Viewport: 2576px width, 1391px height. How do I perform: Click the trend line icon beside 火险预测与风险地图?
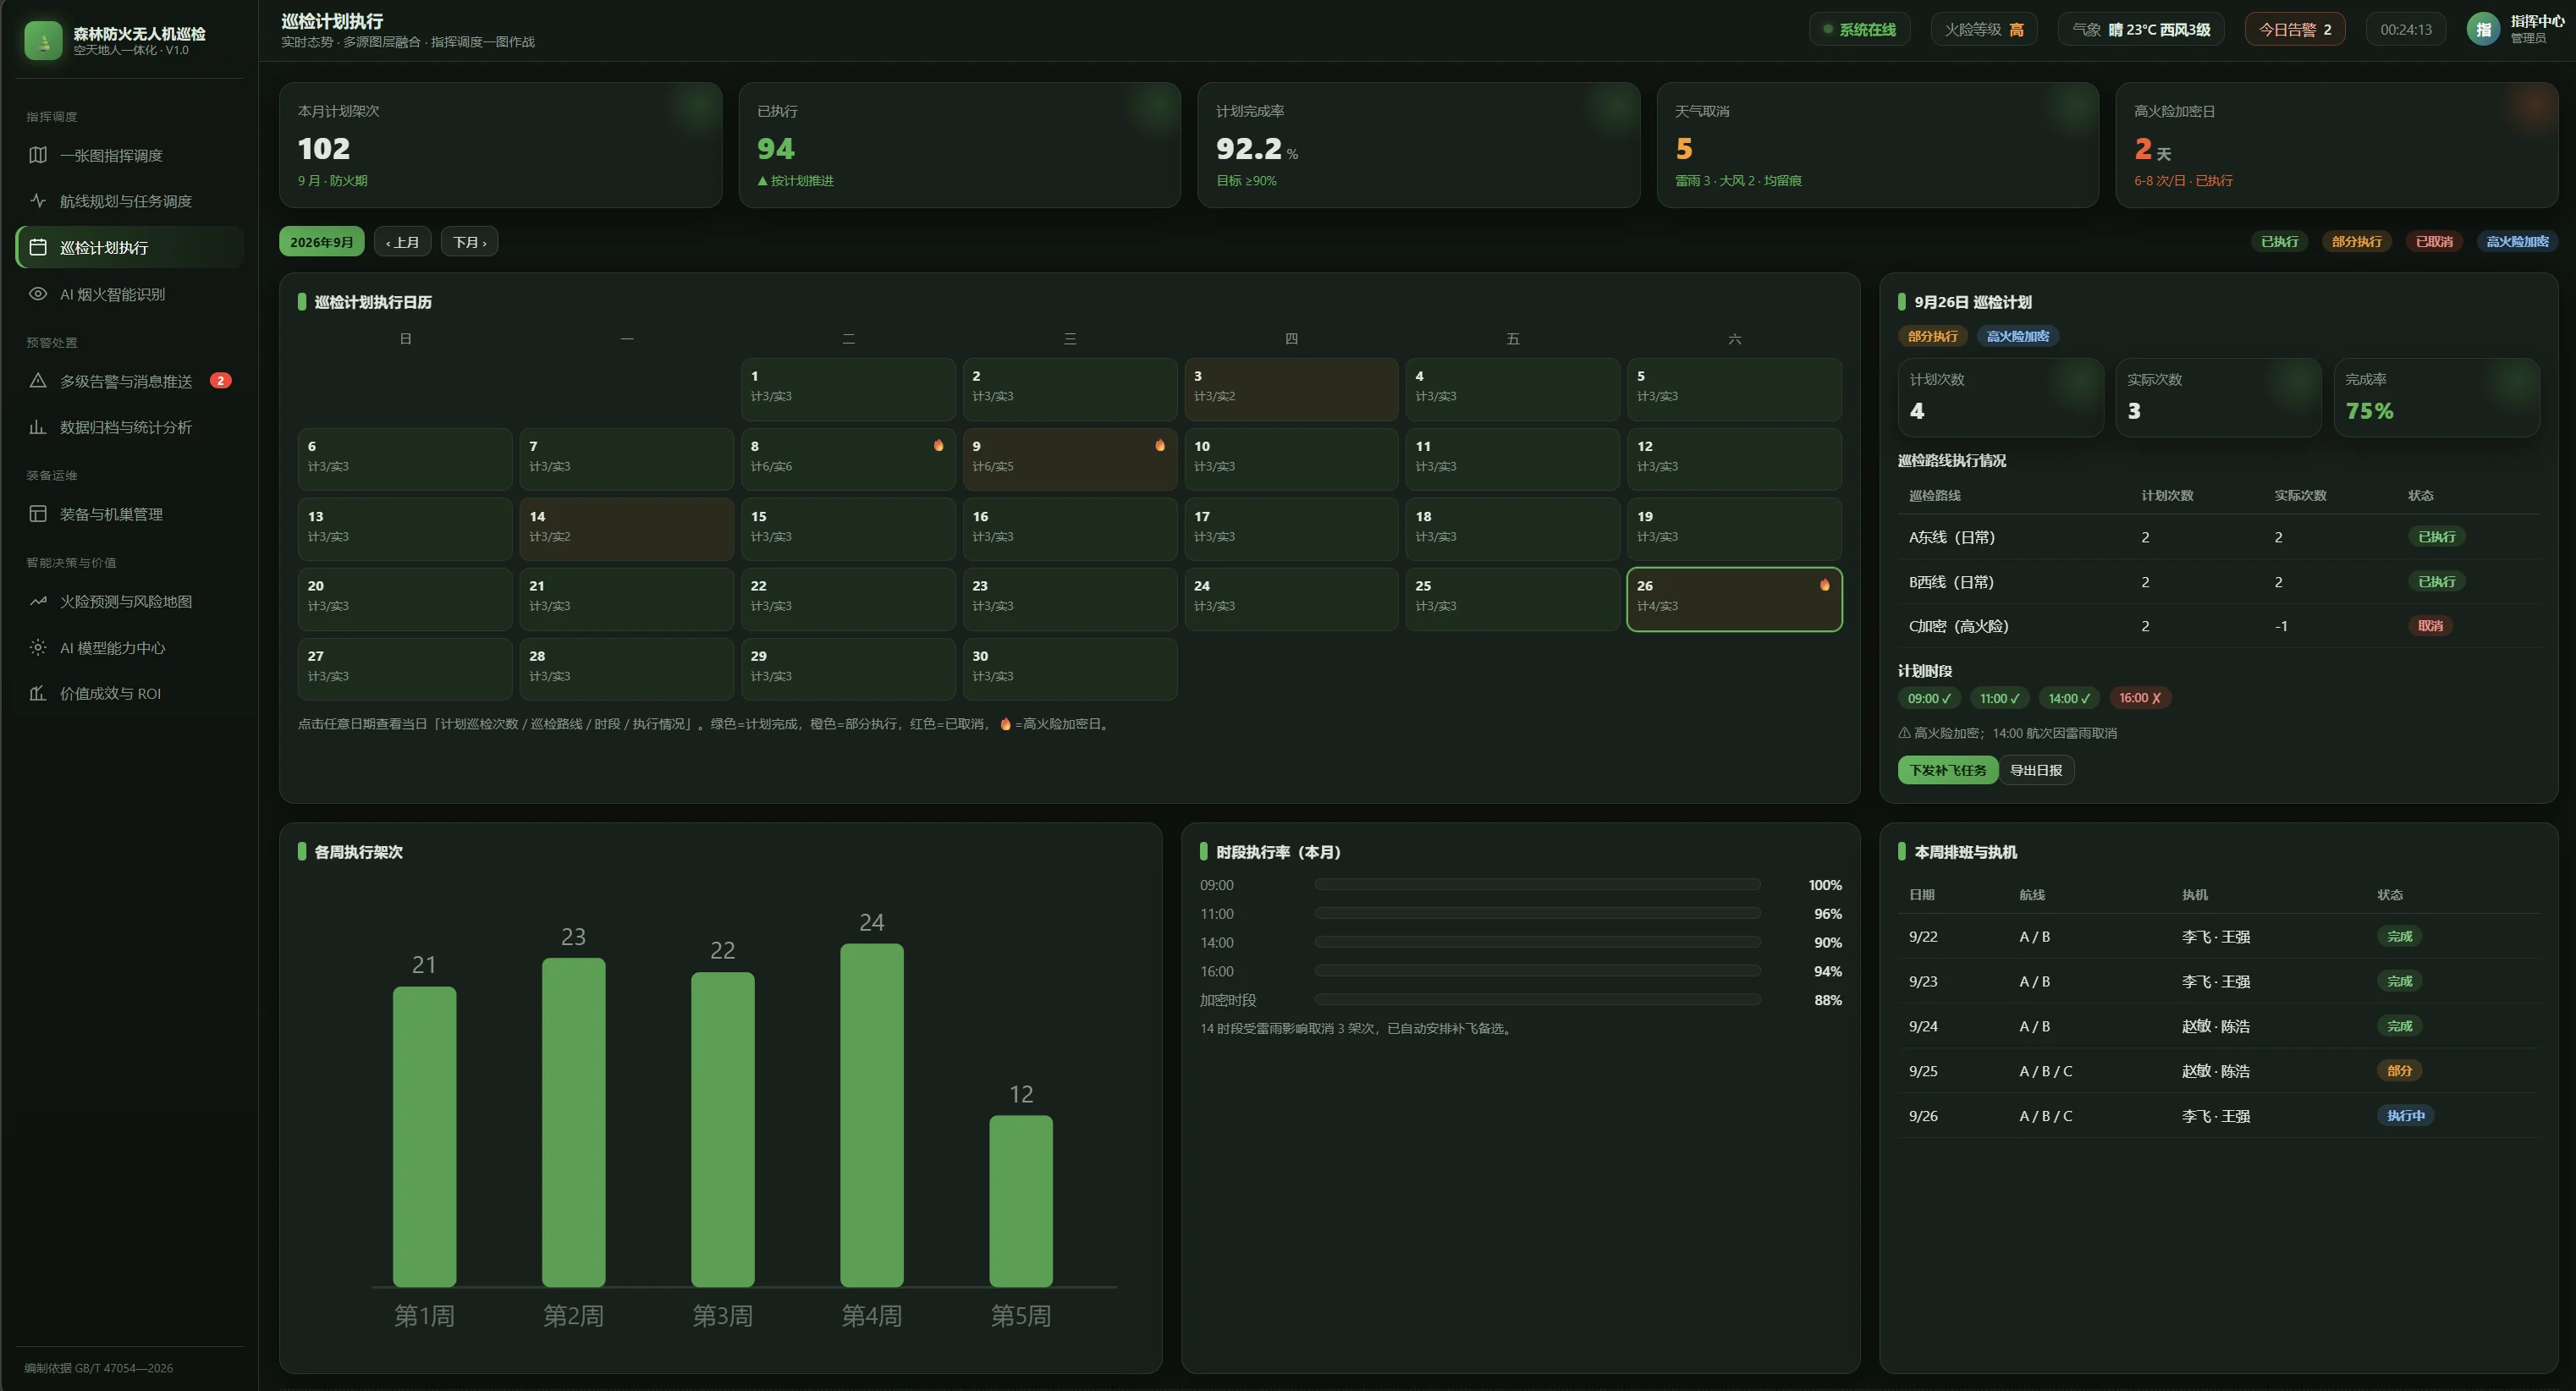pos(38,601)
